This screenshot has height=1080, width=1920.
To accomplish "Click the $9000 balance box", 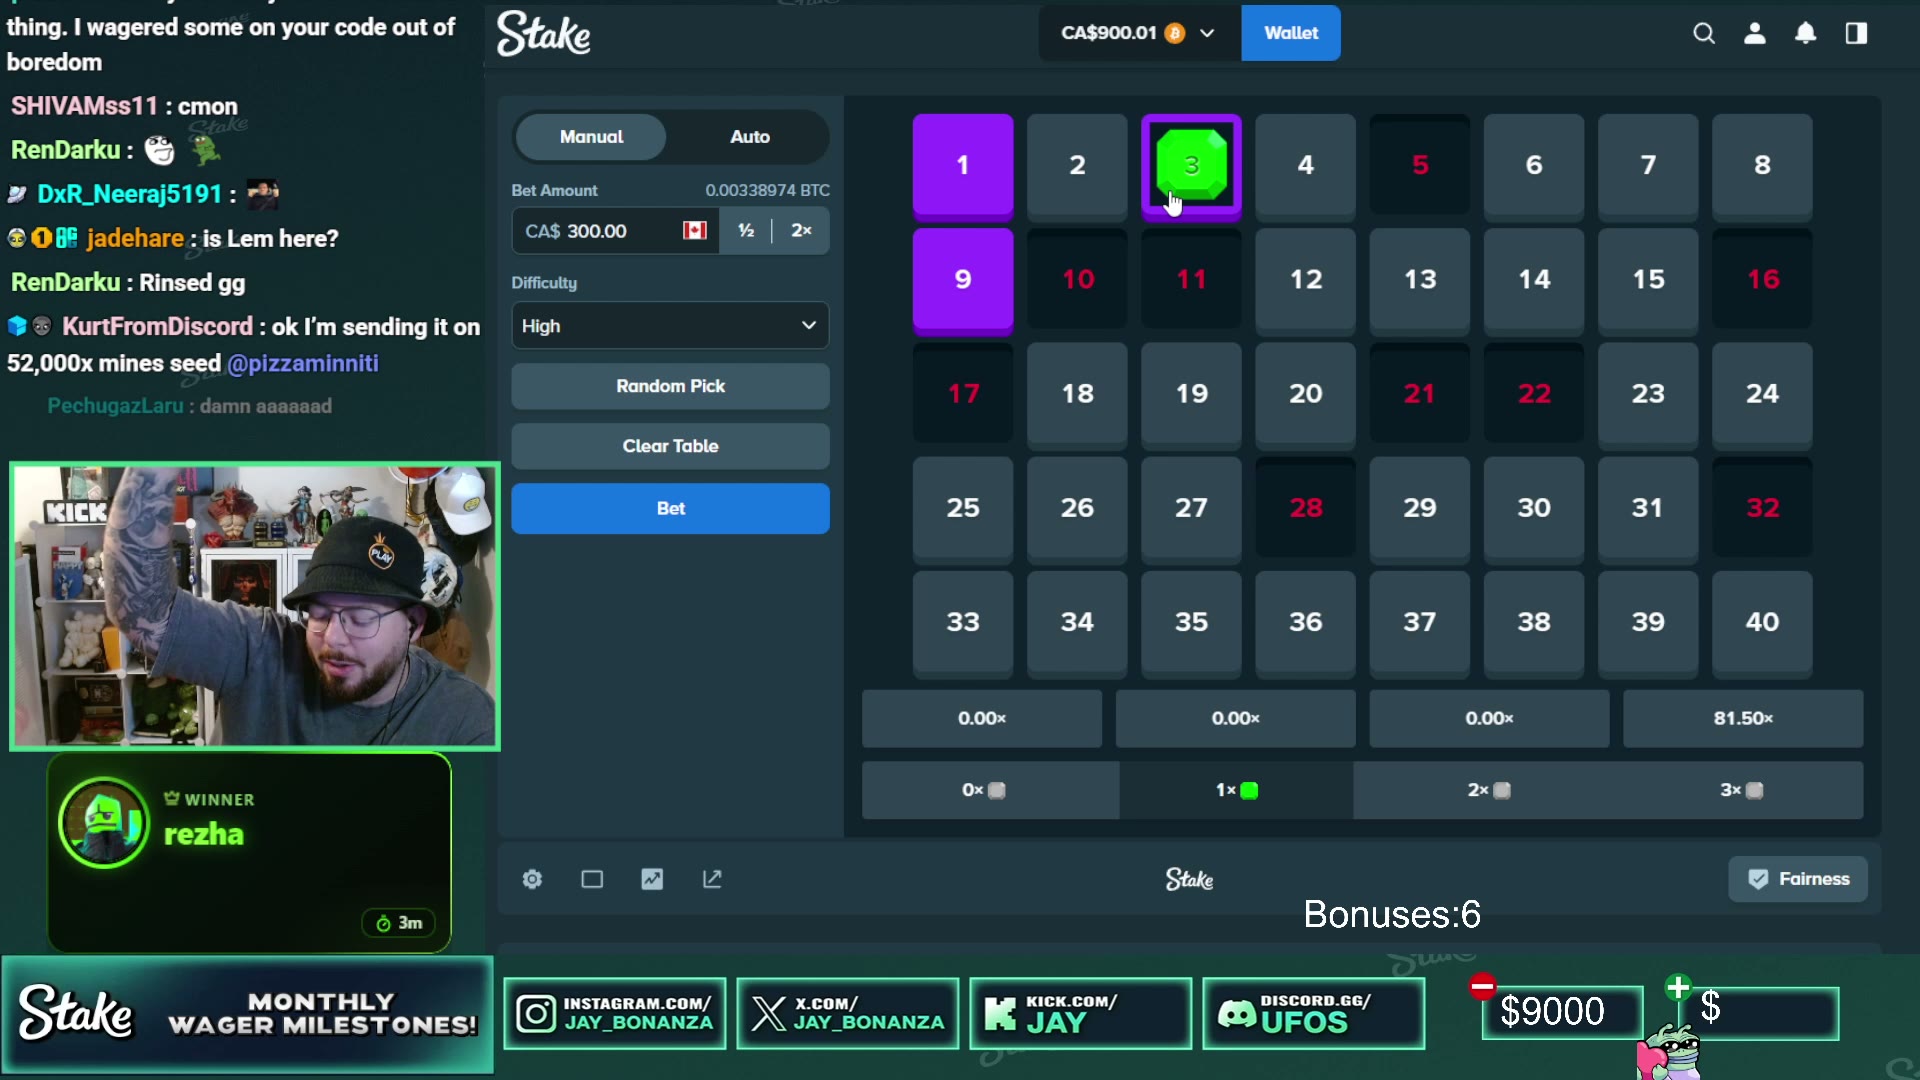I will coord(1562,1012).
